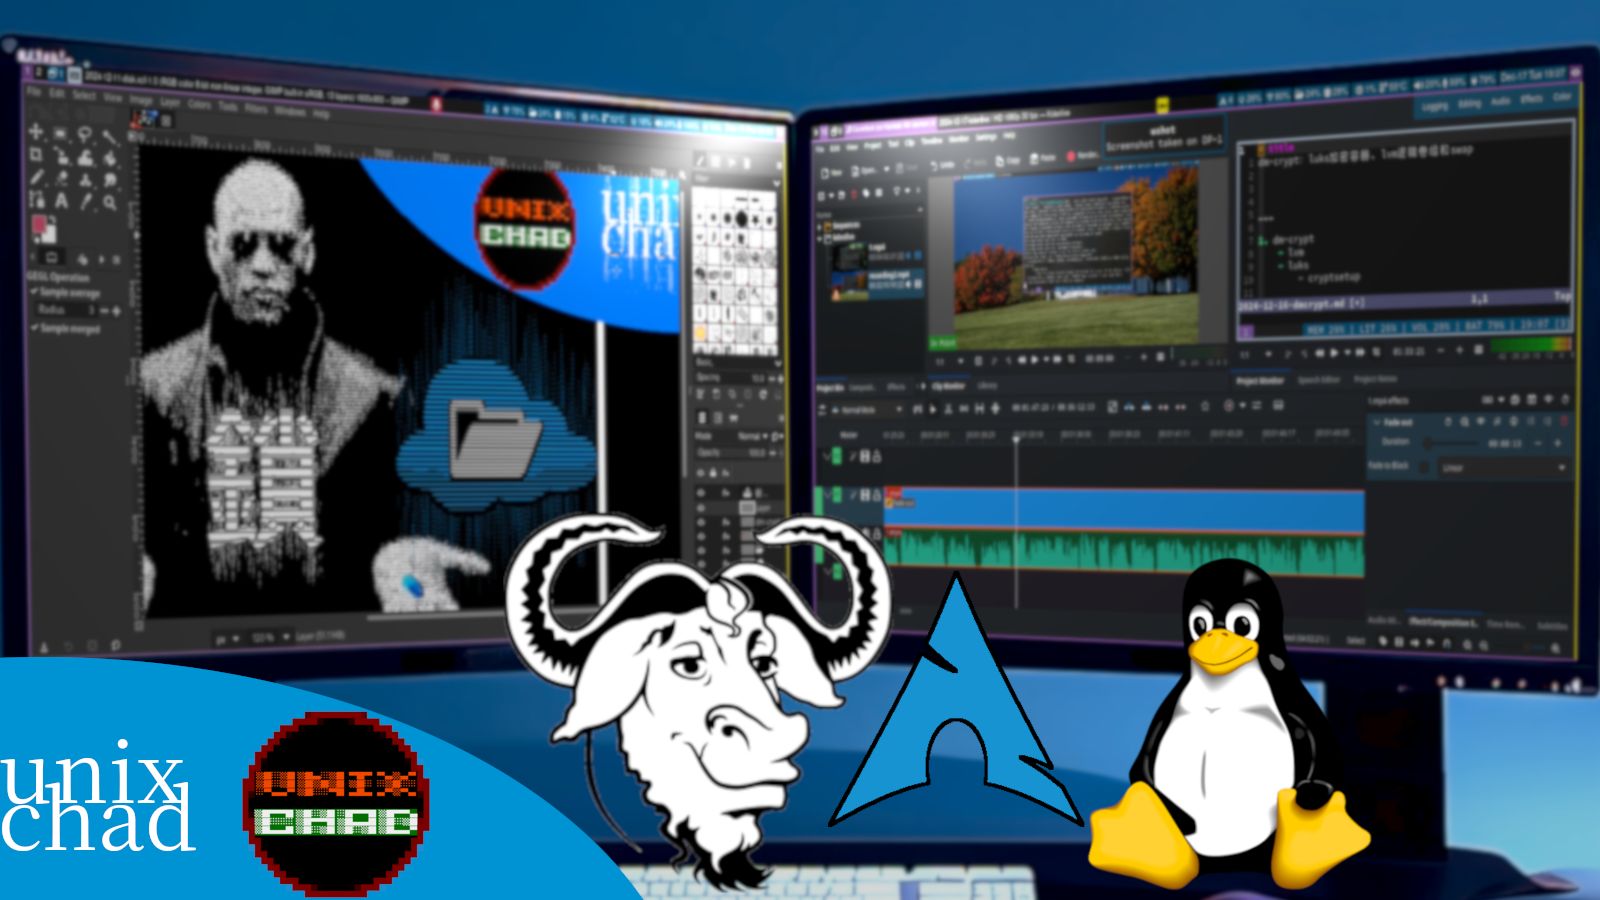Select the Move tool in GIMP toolbox
This screenshot has width=1600, height=900.
tap(35, 132)
